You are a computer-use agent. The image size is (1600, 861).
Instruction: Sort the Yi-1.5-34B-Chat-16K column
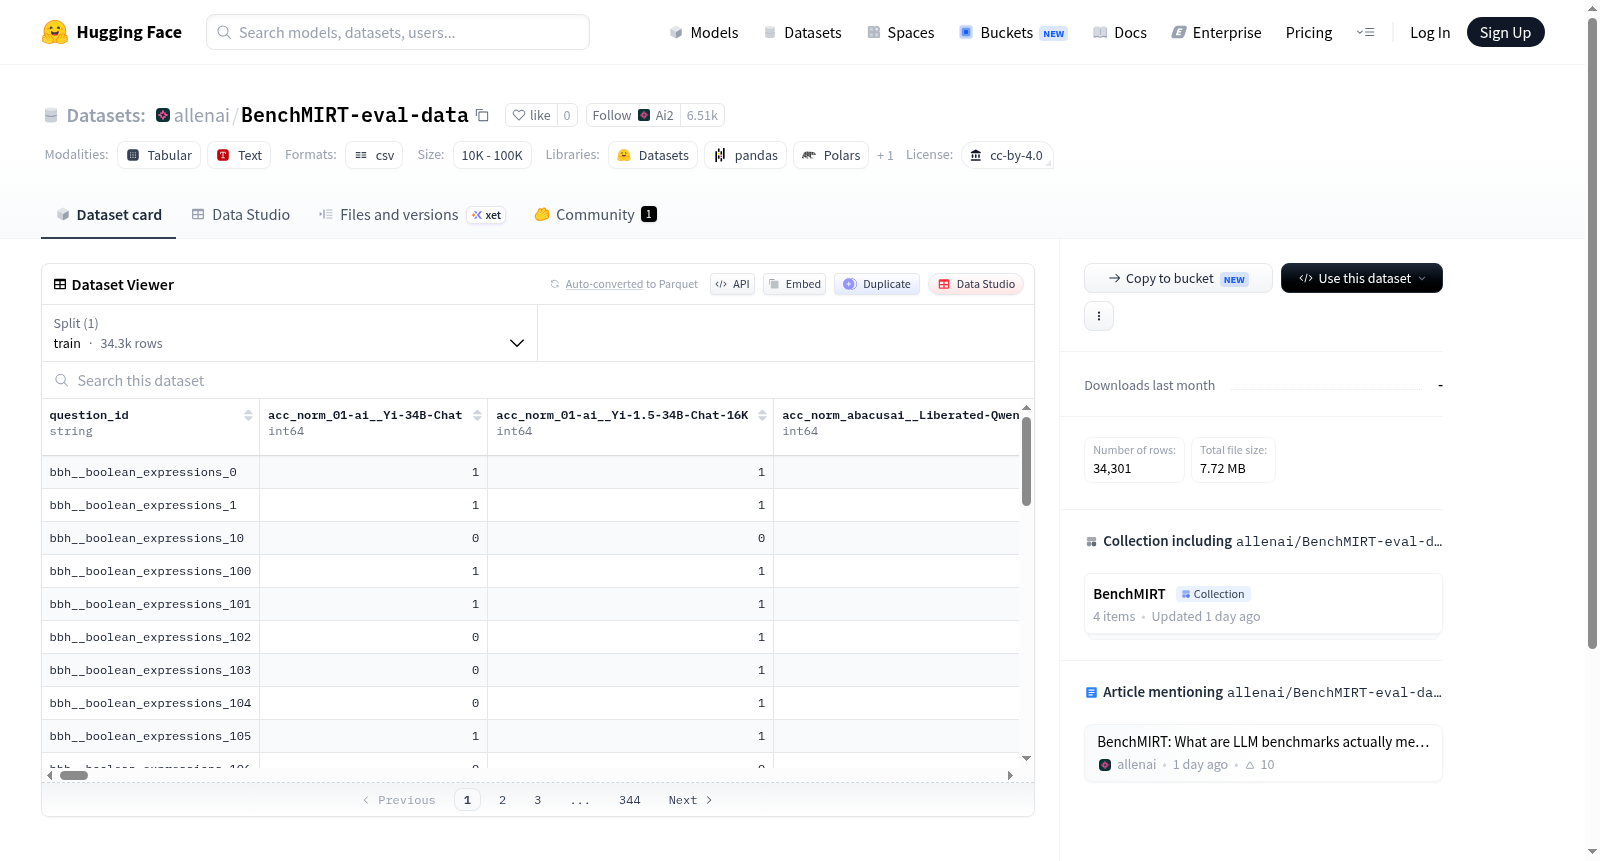pyautogui.click(x=762, y=415)
